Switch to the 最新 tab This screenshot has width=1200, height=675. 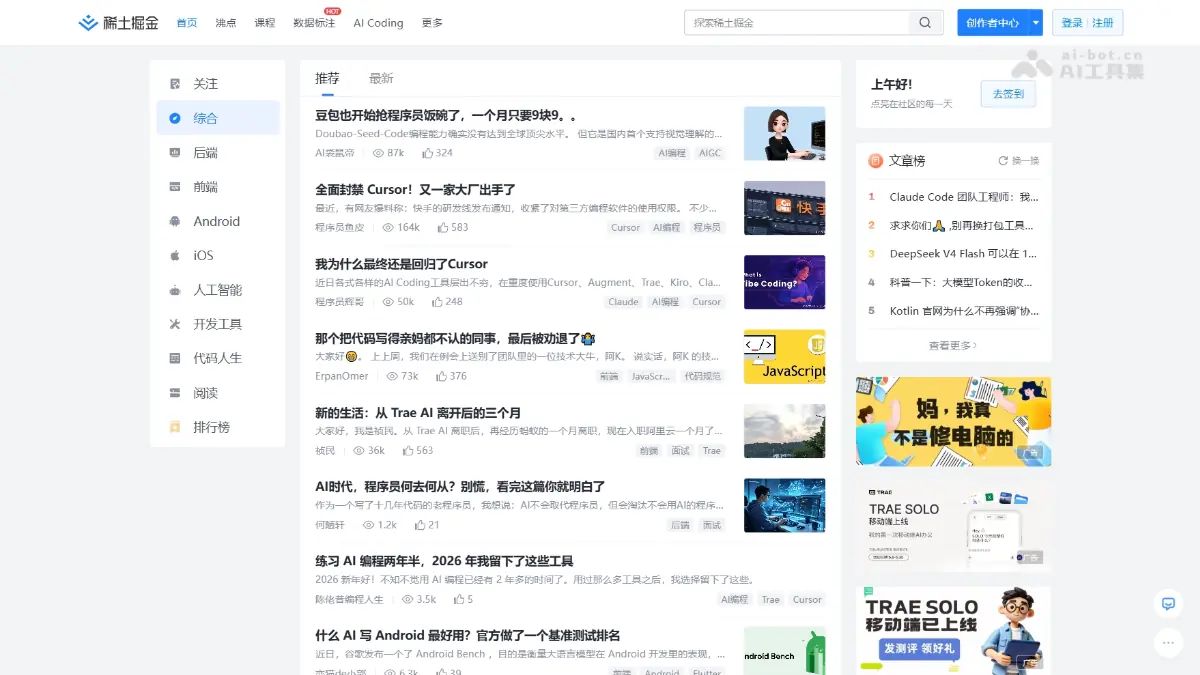pos(381,78)
